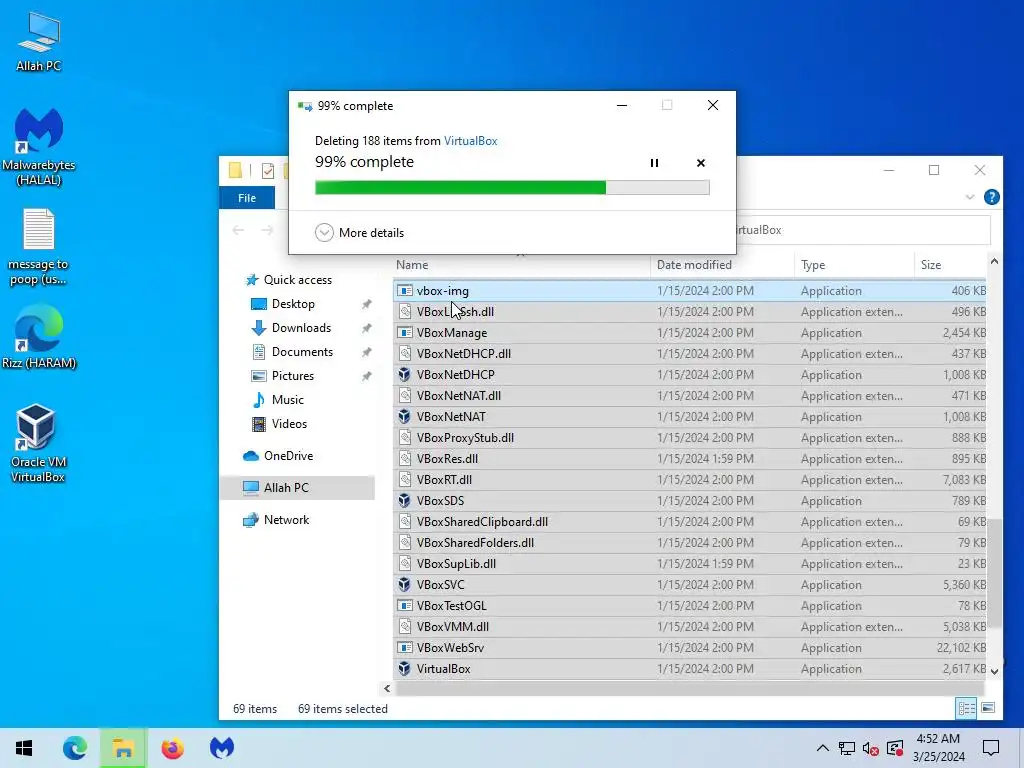1024x768 pixels.
Task: Open Documents in the navigation pane
Action: (x=293, y=351)
